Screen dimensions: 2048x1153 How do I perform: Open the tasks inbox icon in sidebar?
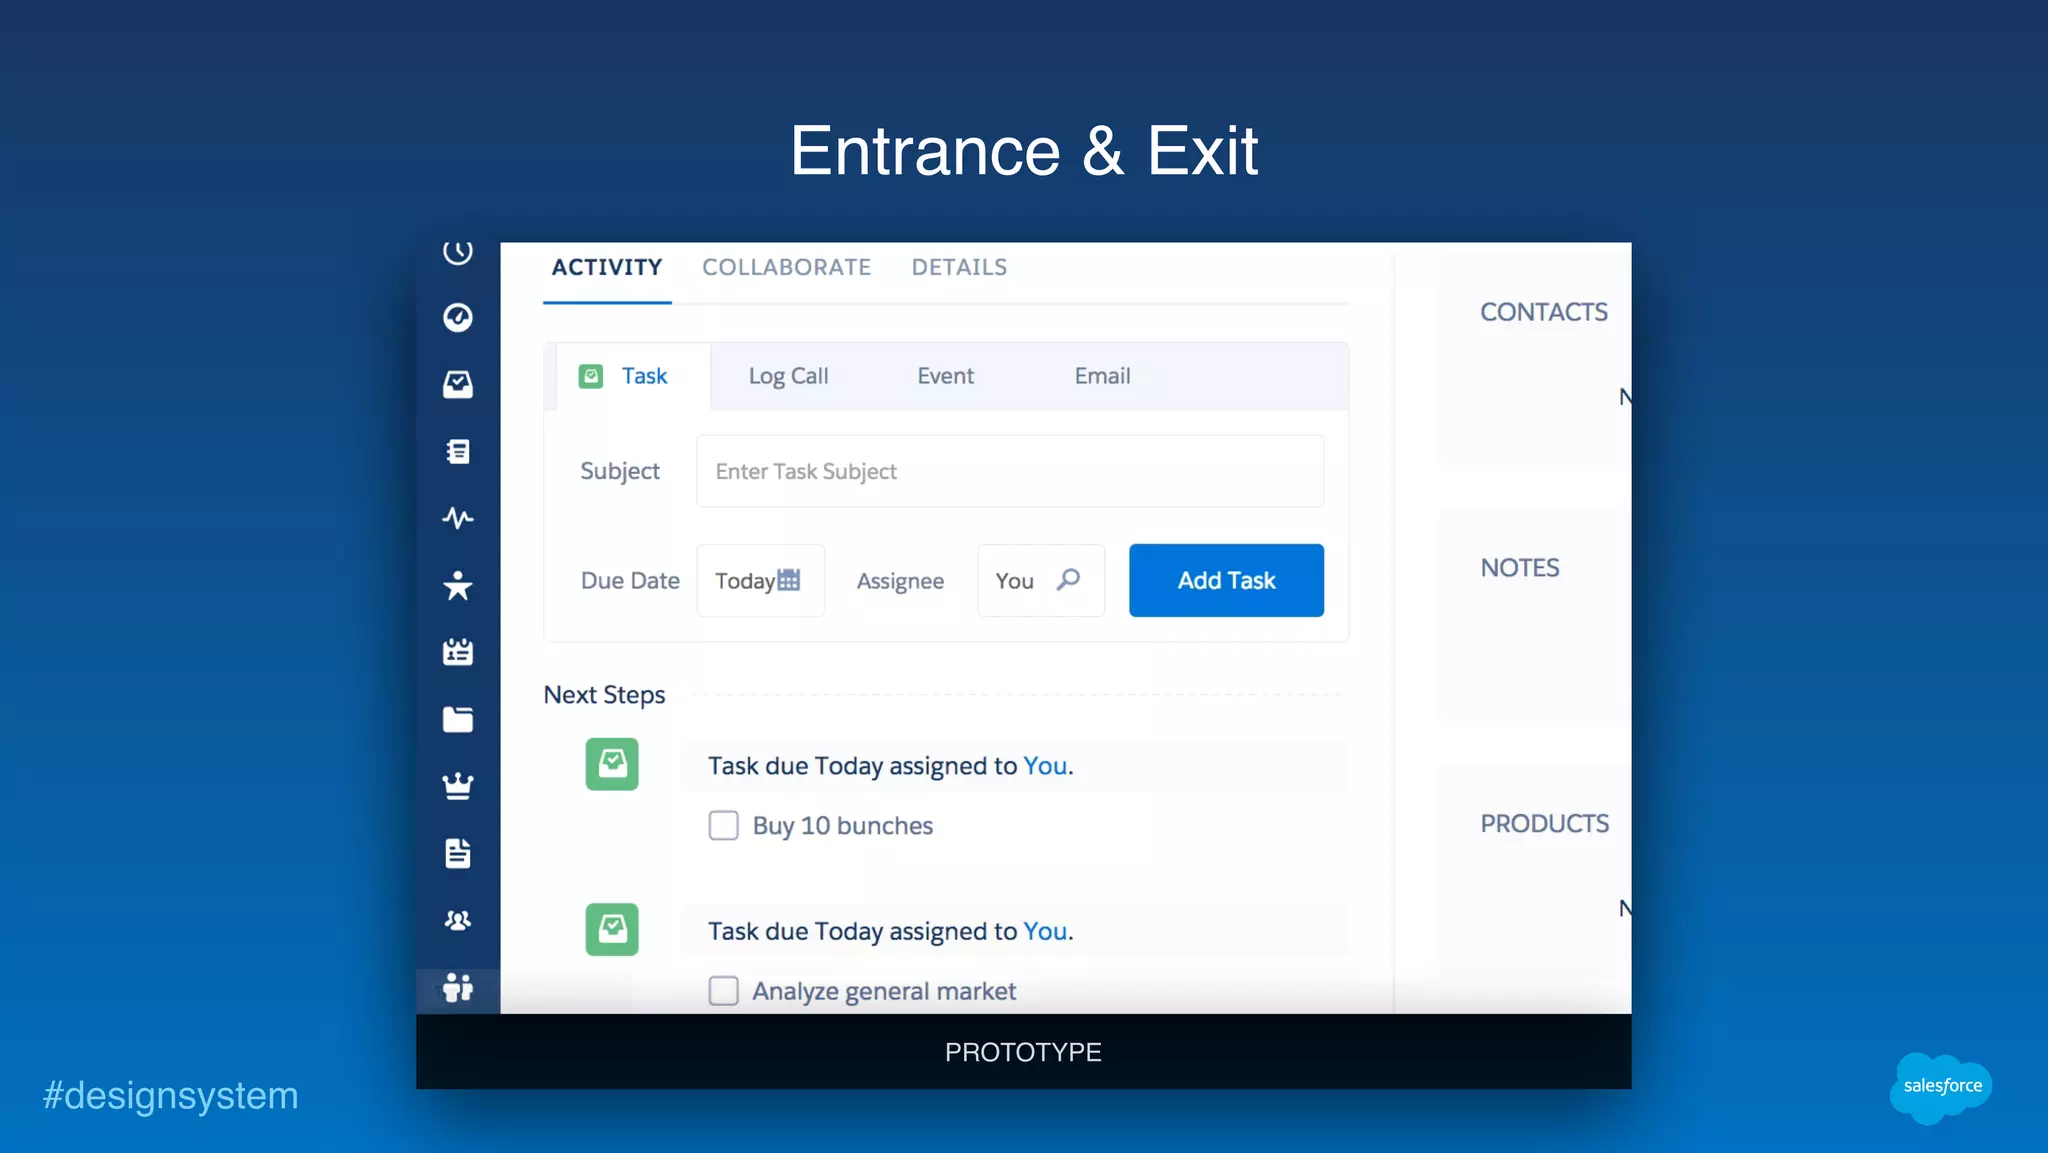point(458,384)
